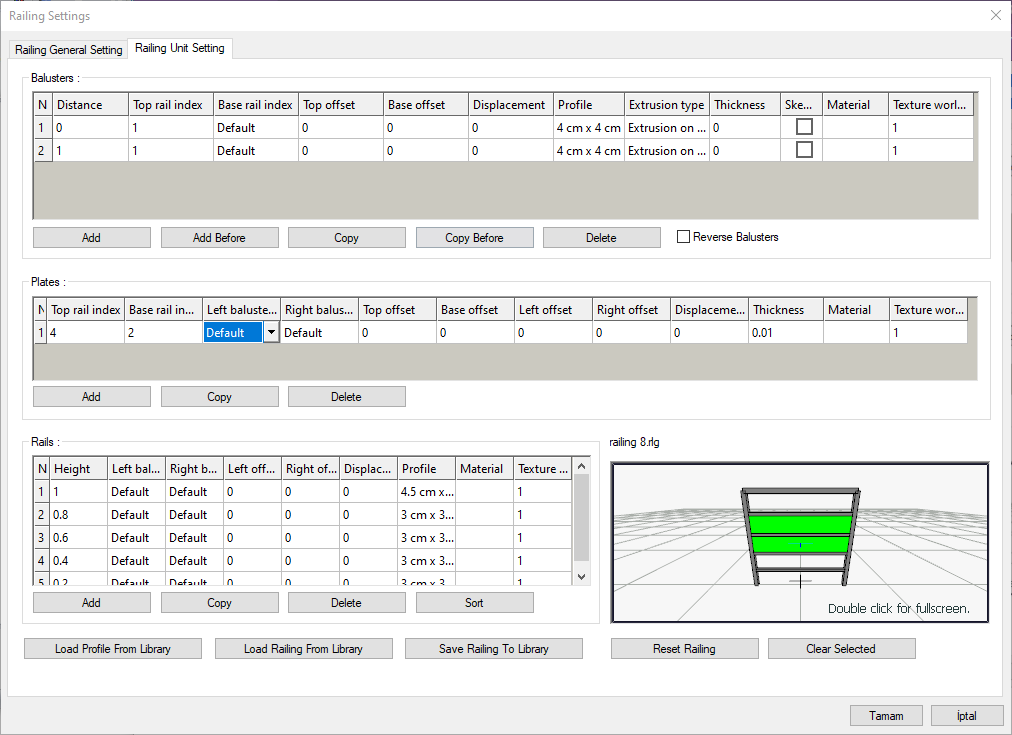
Task: Delete the selected plate
Action: pyautogui.click(x=346, y=397)
